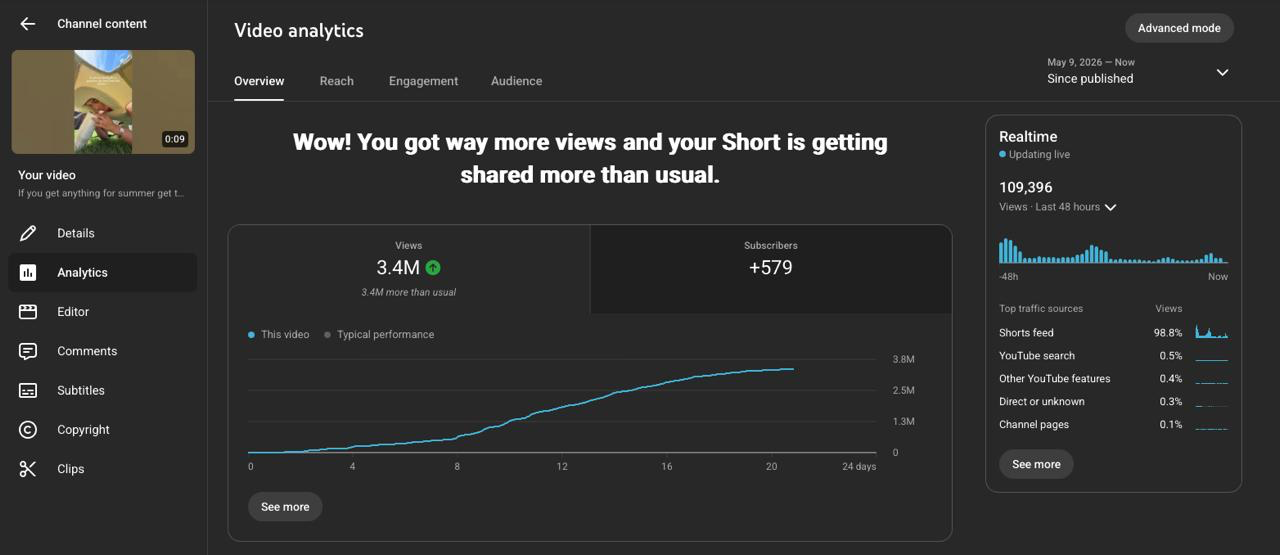This screenshot has width=1280, height=555.
Task: Switch to the Reach tab
Action: coord(337,81)
